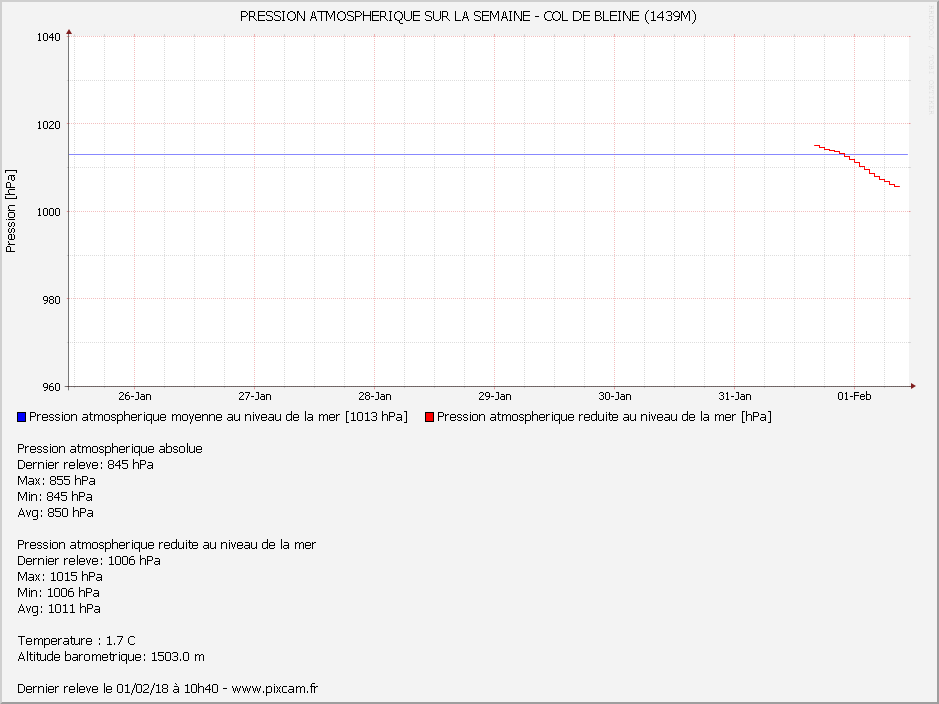Screen dimensions: 939x704
Task: Click the blue legend color square
Action: tap(22, 417)
